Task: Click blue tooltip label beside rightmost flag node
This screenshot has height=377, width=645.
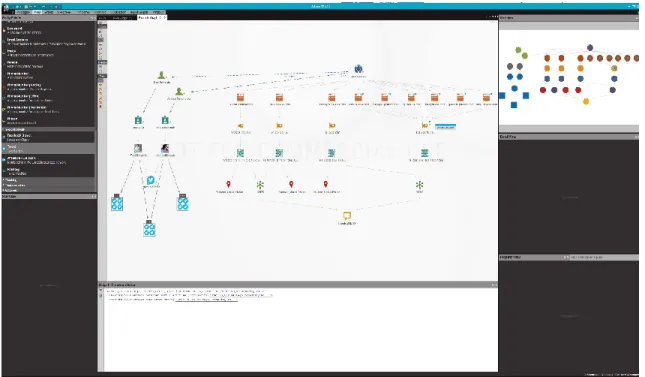Action: click(445, 127)
